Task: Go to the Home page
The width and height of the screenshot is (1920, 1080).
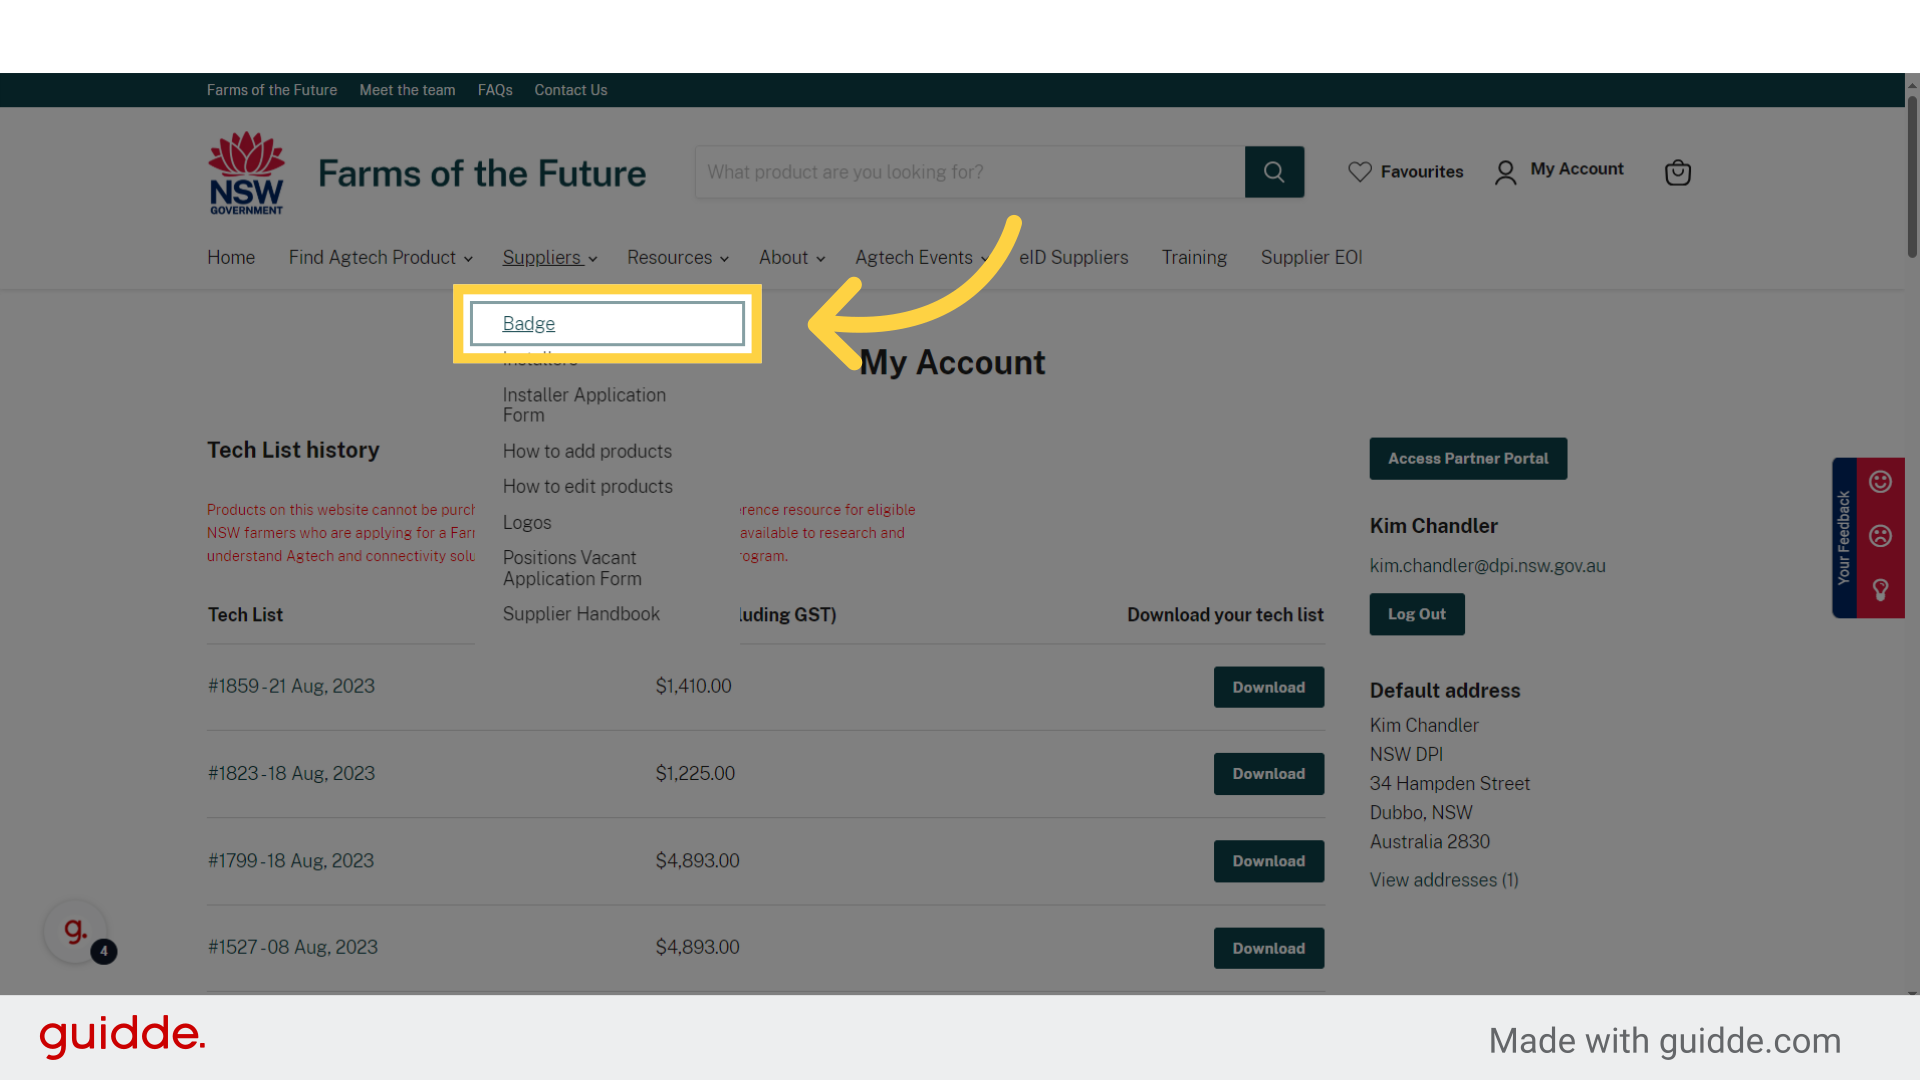Action: [231, 257]
